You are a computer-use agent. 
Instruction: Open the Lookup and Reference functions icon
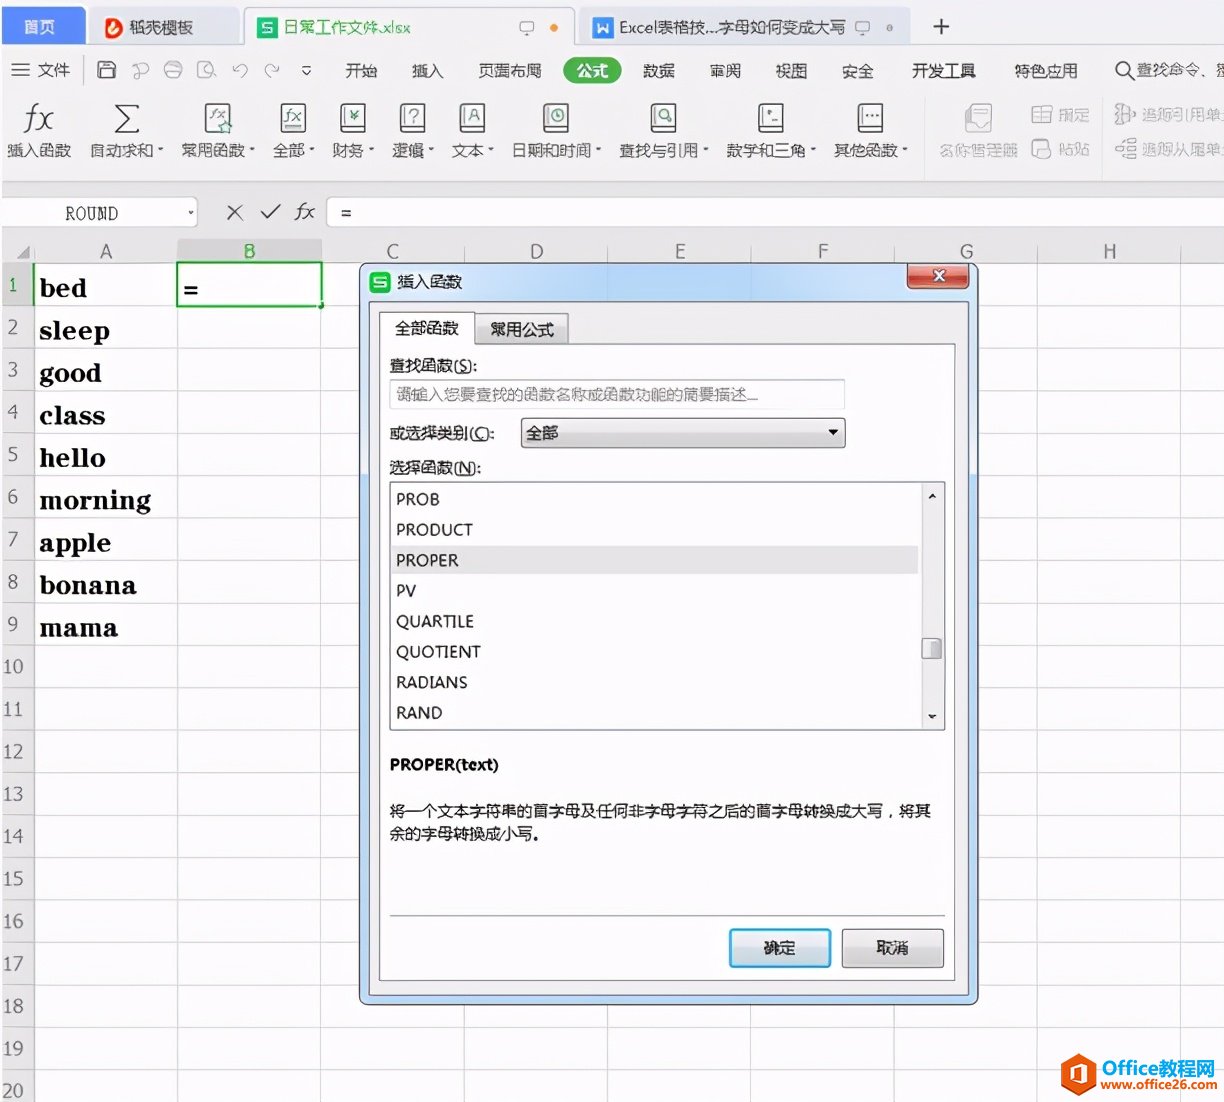(x=663, y=119)
